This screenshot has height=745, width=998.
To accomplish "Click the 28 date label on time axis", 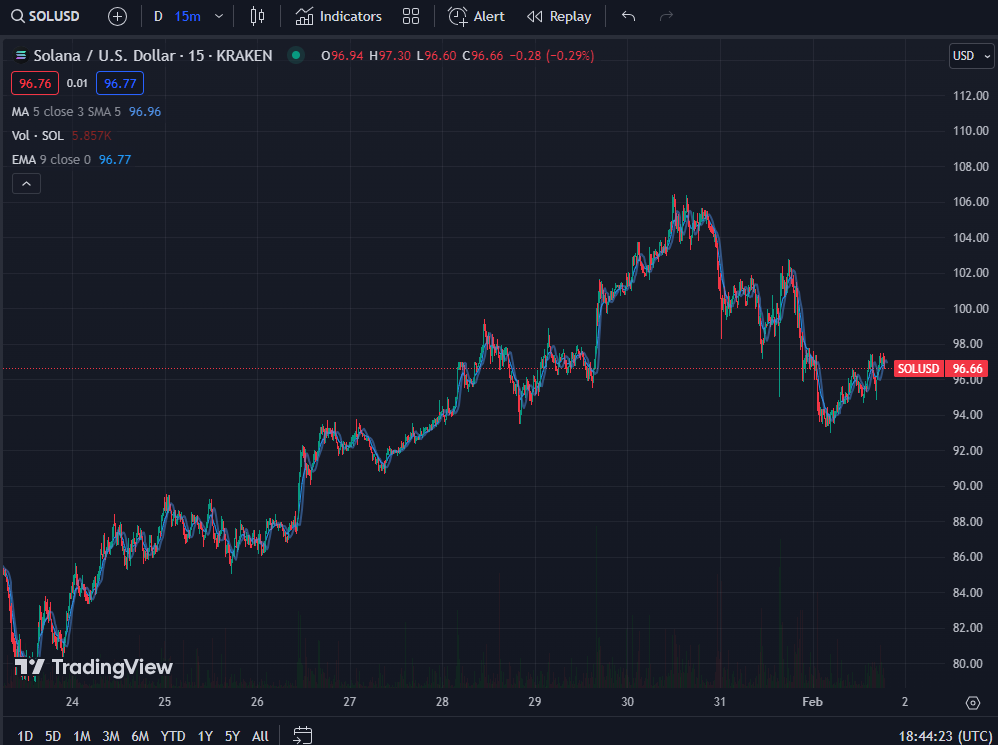I will point(442,702).
